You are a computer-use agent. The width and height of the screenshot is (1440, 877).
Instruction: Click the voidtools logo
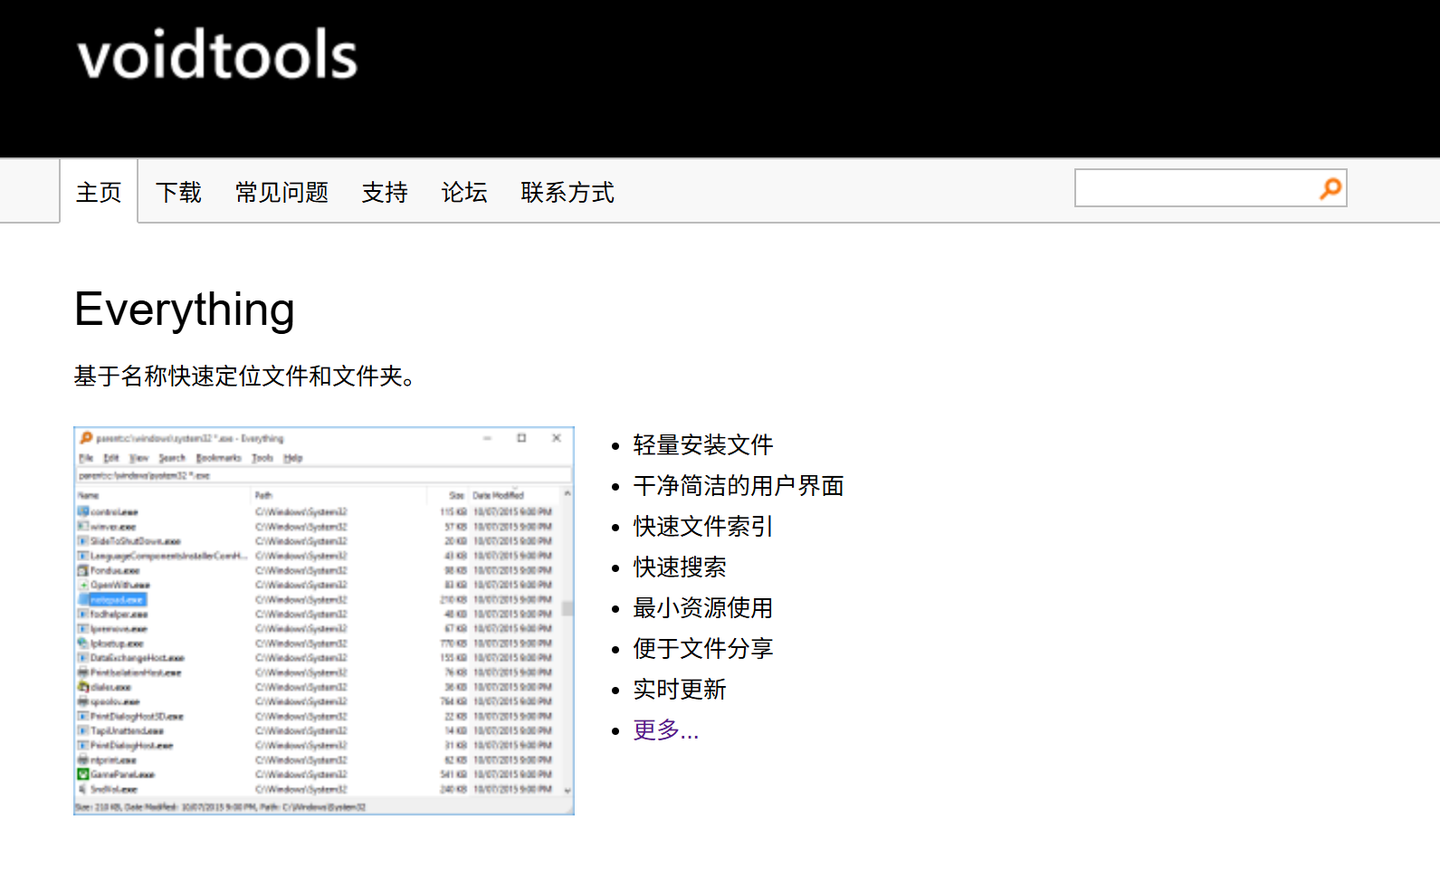pyautogui.click(x=216, y=57)
